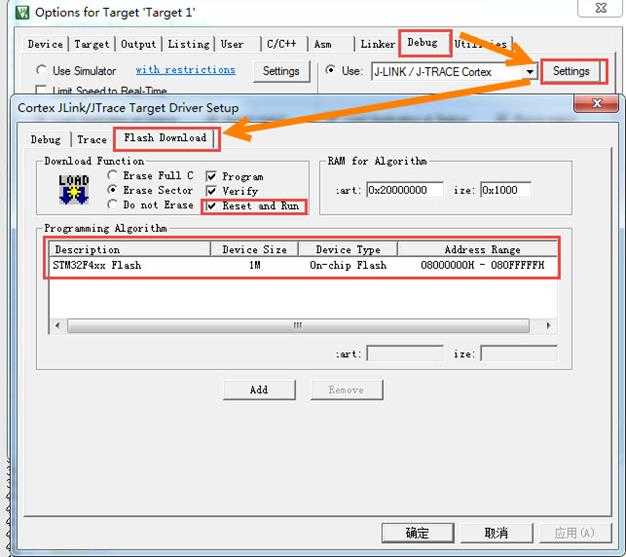The image size is (626, 557).
Task: Click RAM for Algorithm size field 0x1000
Action: point(505,190)
